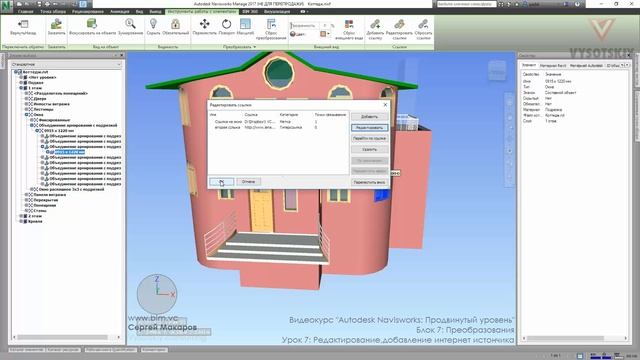Expand the Кровля tree node
This screenshot has height=360, width=640.
tap(21, 221)
